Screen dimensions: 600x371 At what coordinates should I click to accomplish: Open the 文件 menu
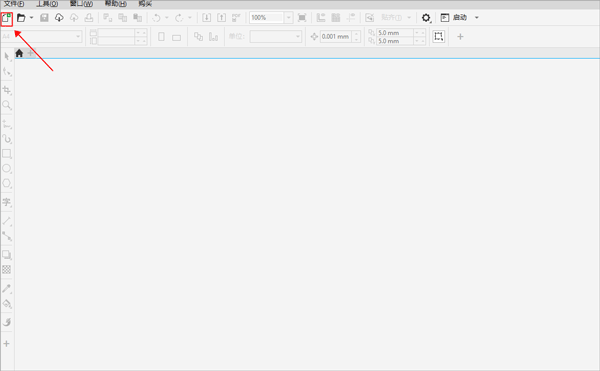point(14,4)
